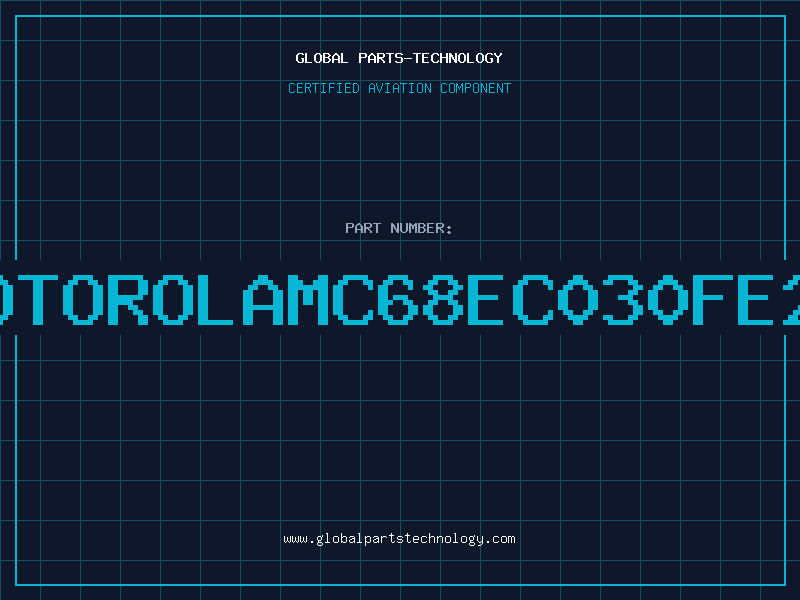Open the www.globalpartstechnology.com link

pyautogui.click(x=399, y=539)
